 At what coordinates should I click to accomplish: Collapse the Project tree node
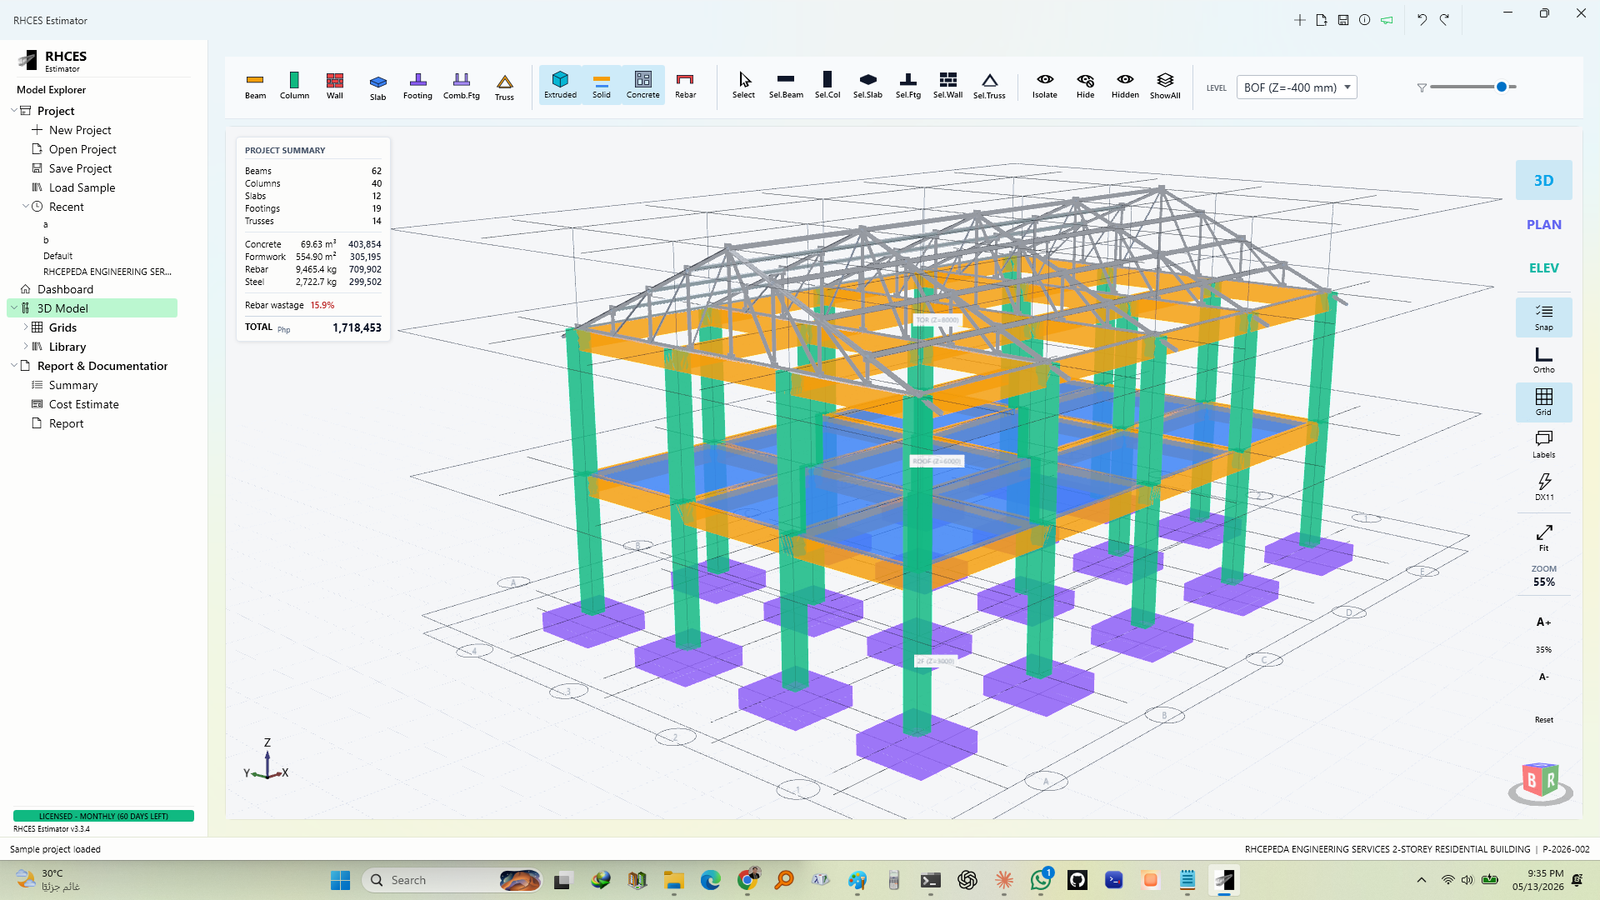point(14,111)
